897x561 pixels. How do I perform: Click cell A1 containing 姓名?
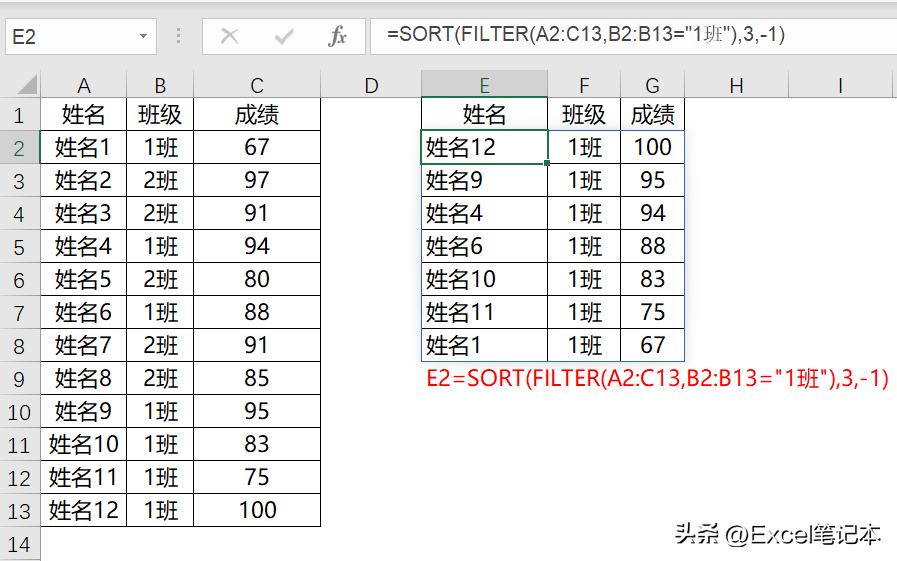click(84, 114)
